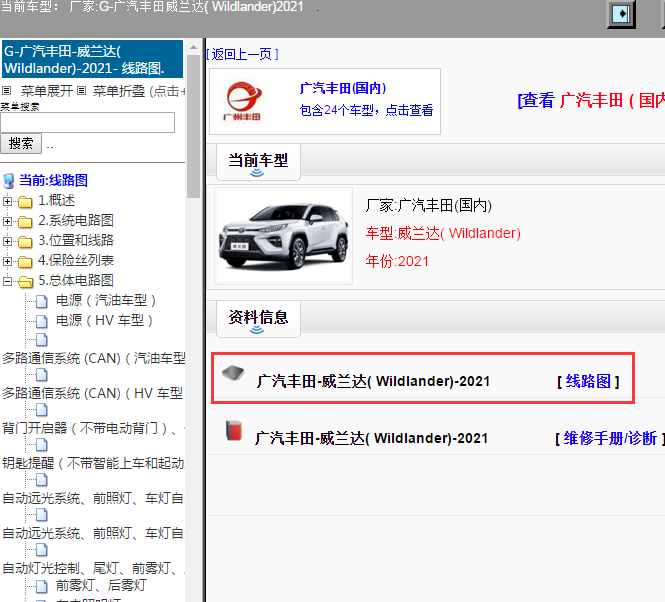Click the page icon above 多路通信系统 (CAN)（汽油车型
The image size is (665, 602).
[x=42, y=340]
